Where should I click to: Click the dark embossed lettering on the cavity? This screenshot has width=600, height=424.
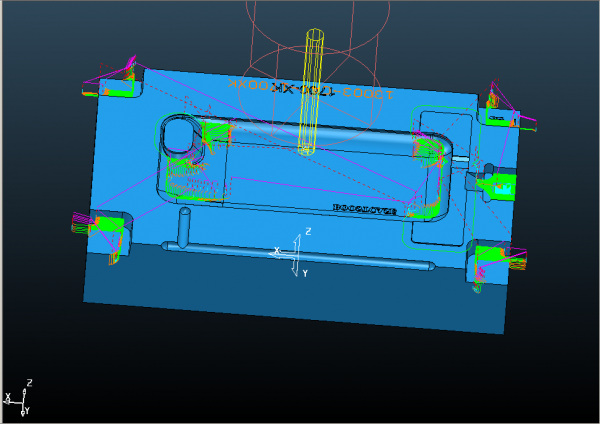click(x=364, y=209)
